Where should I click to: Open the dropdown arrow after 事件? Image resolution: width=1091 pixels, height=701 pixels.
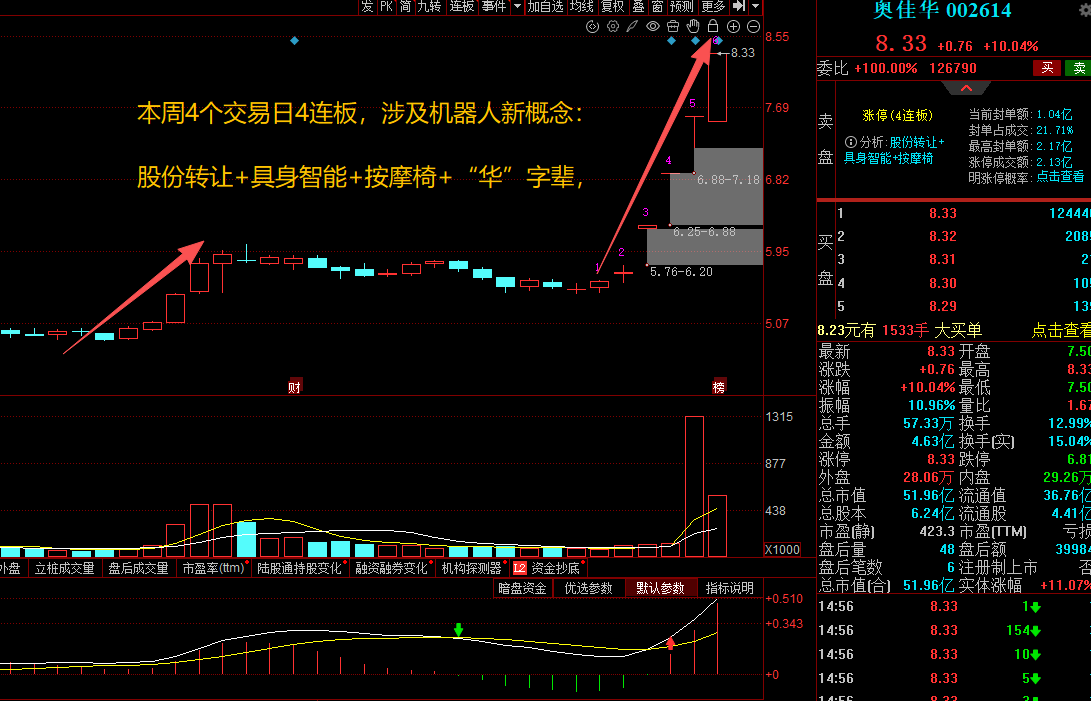tap(517, 6)
